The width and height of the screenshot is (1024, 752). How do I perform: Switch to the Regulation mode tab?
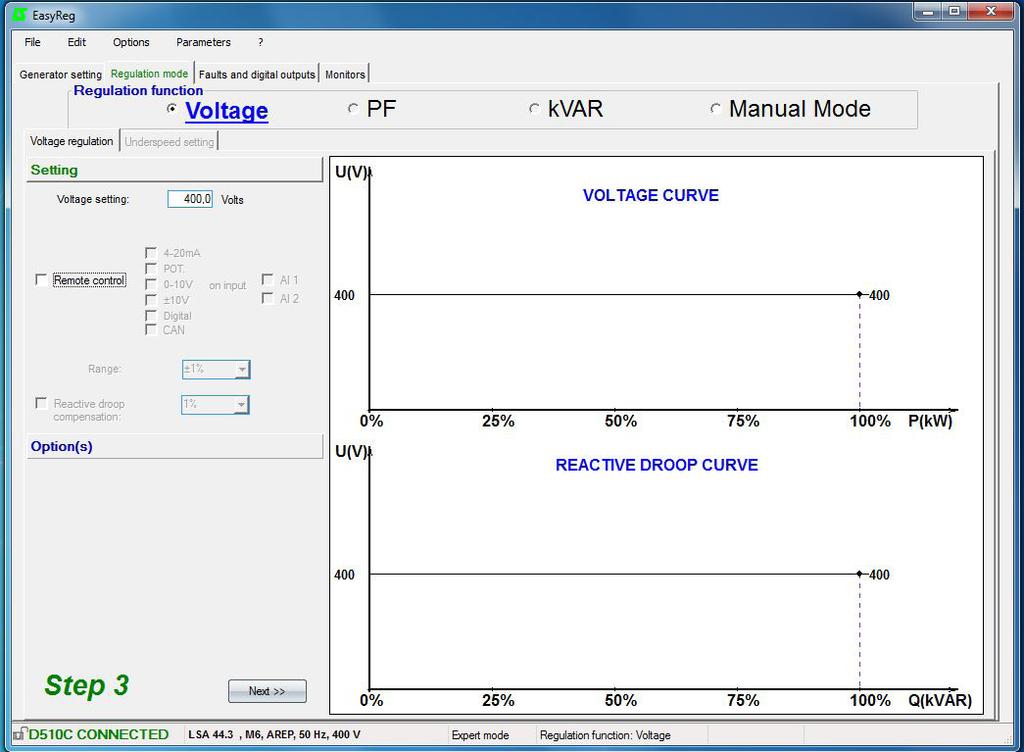149,74
